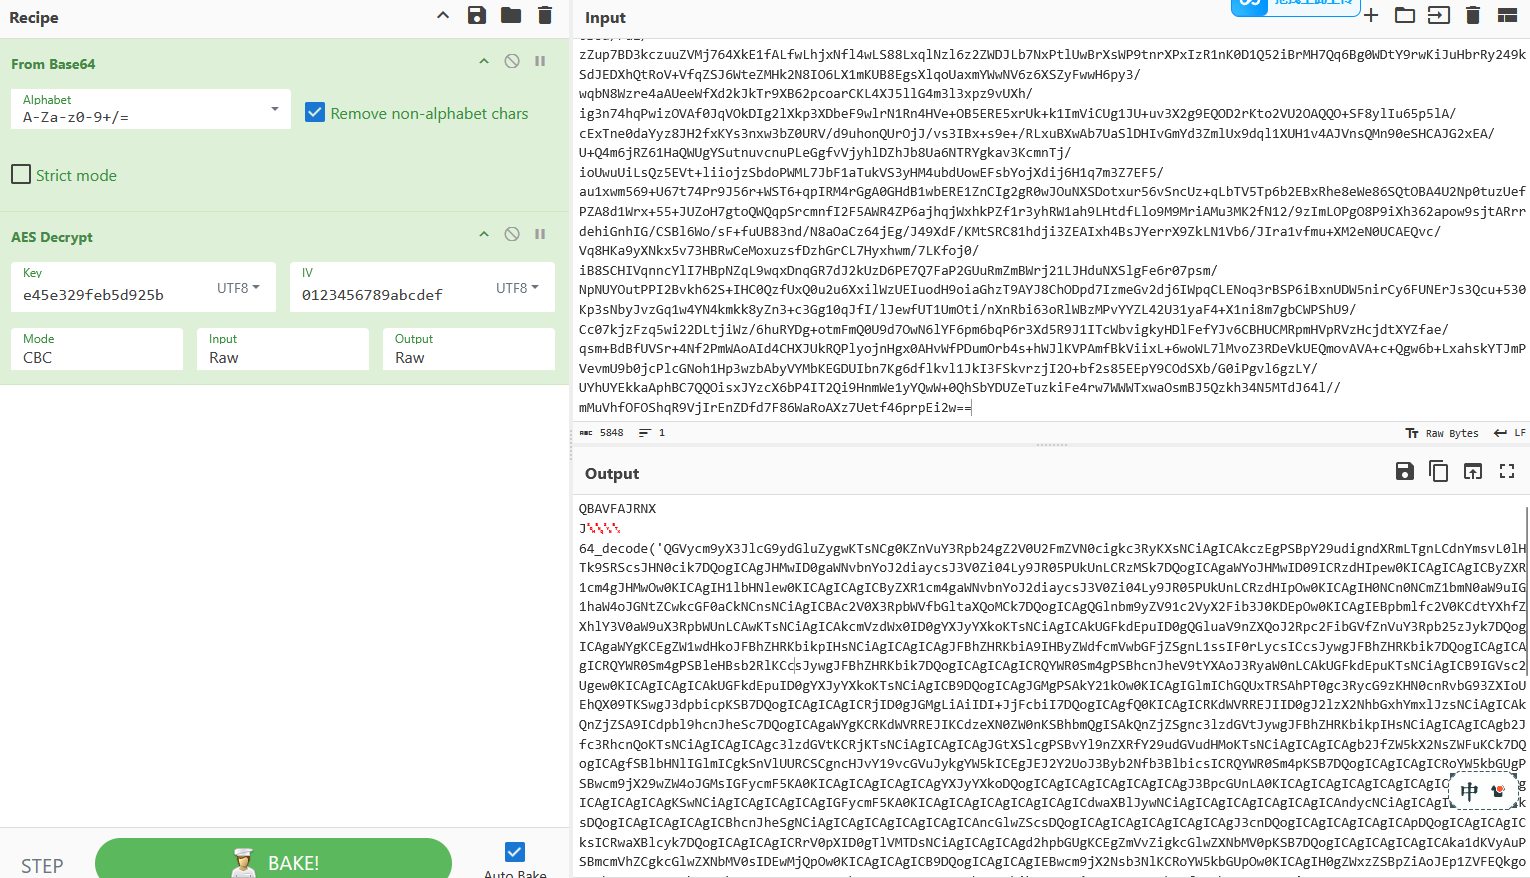This screenshot has width=1530, height=878.
Task: Disable the From Base64 operation
Action: pyautogui.click(x=512, y=61)
